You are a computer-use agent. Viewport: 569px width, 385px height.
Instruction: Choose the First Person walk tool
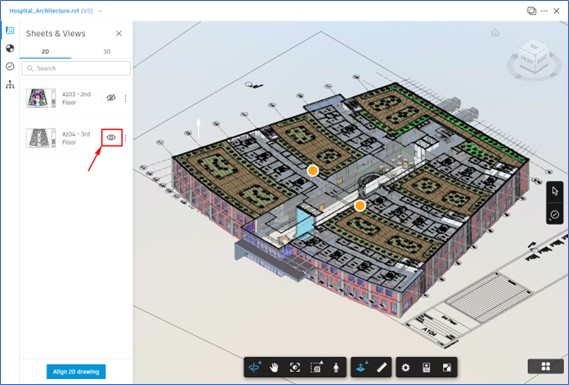pyautogui.click(x=336, y=368)
